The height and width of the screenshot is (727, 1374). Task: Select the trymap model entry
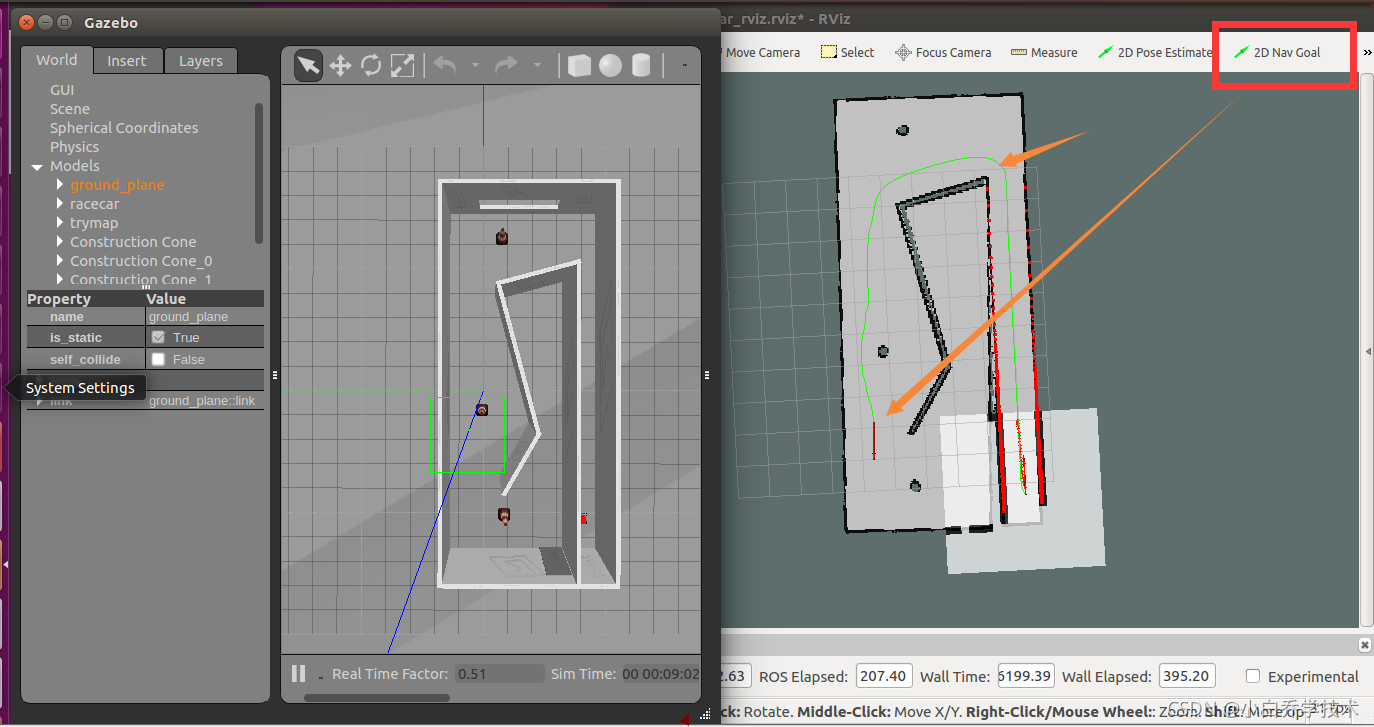tap(94, 223)
